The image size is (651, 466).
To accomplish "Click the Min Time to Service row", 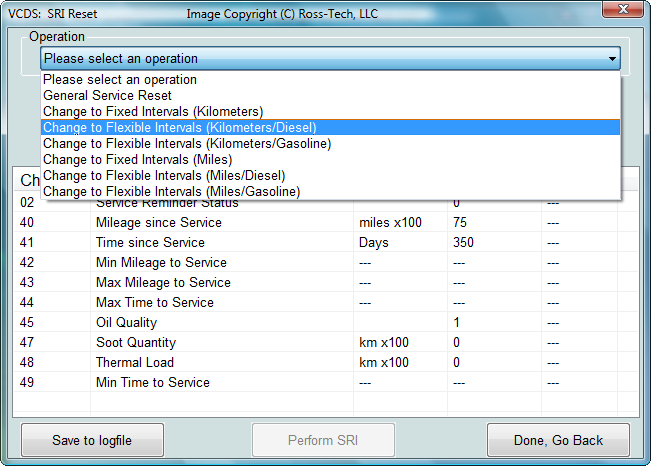I will click(x=153, y=382).
